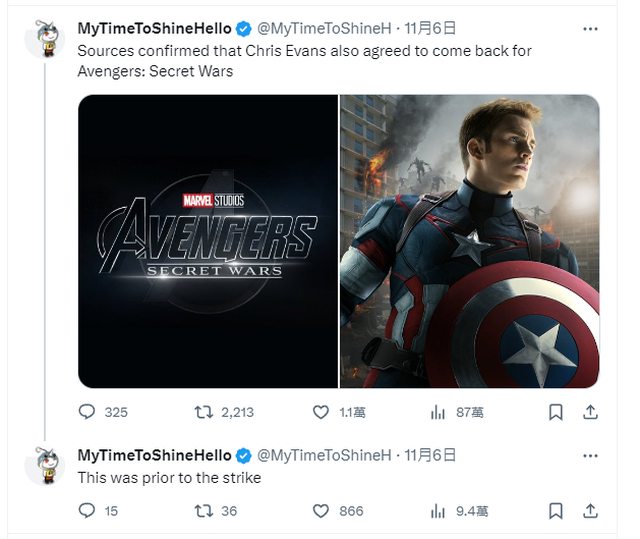
Task: Click the first tweet's profile avatar
Action: (46, 37)
